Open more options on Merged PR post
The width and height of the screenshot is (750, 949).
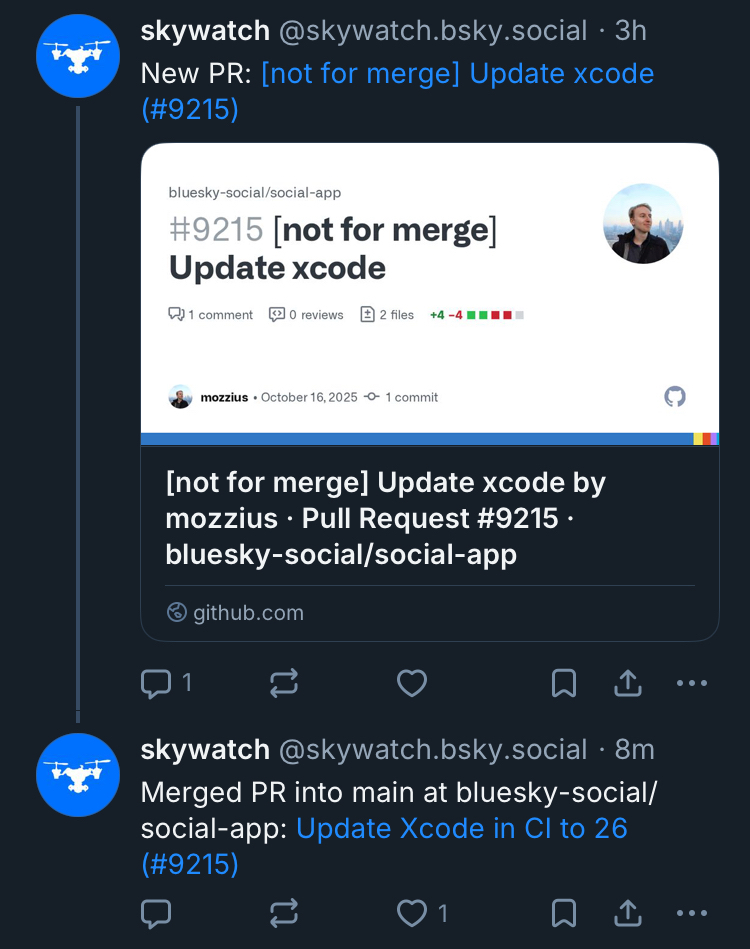point(692,912)
